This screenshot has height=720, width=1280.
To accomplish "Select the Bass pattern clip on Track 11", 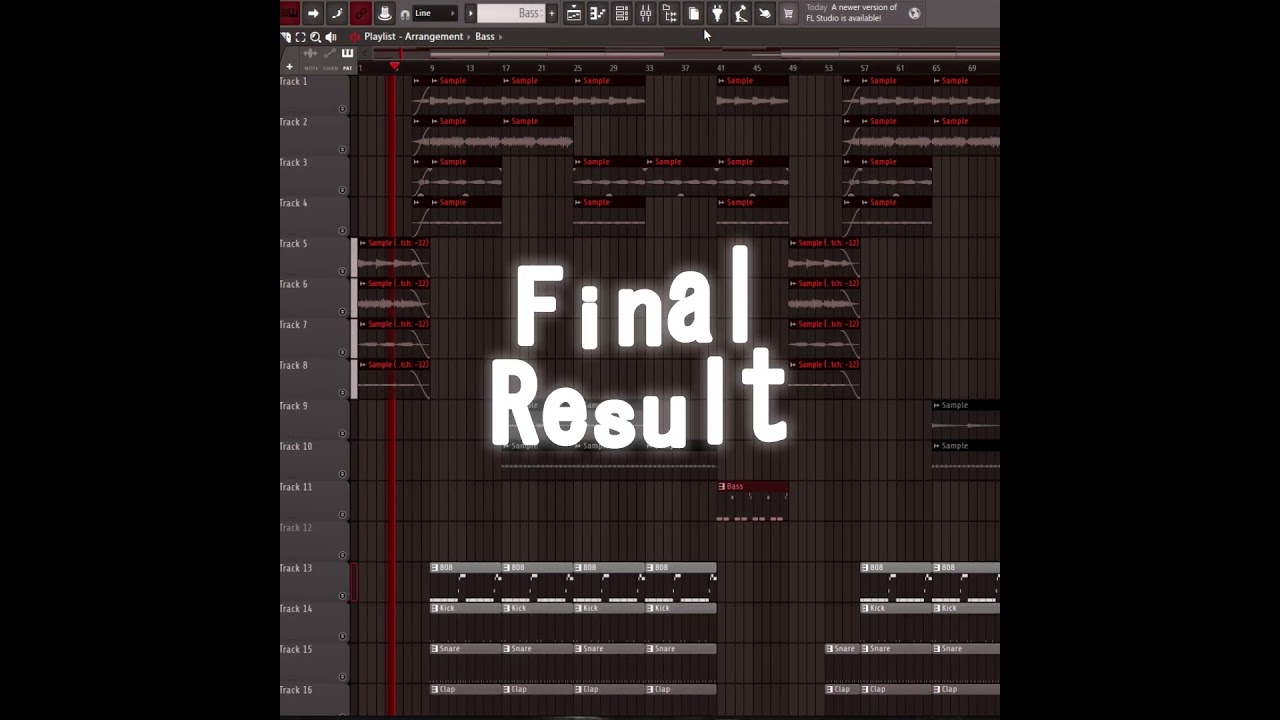I will pos(753,503).
